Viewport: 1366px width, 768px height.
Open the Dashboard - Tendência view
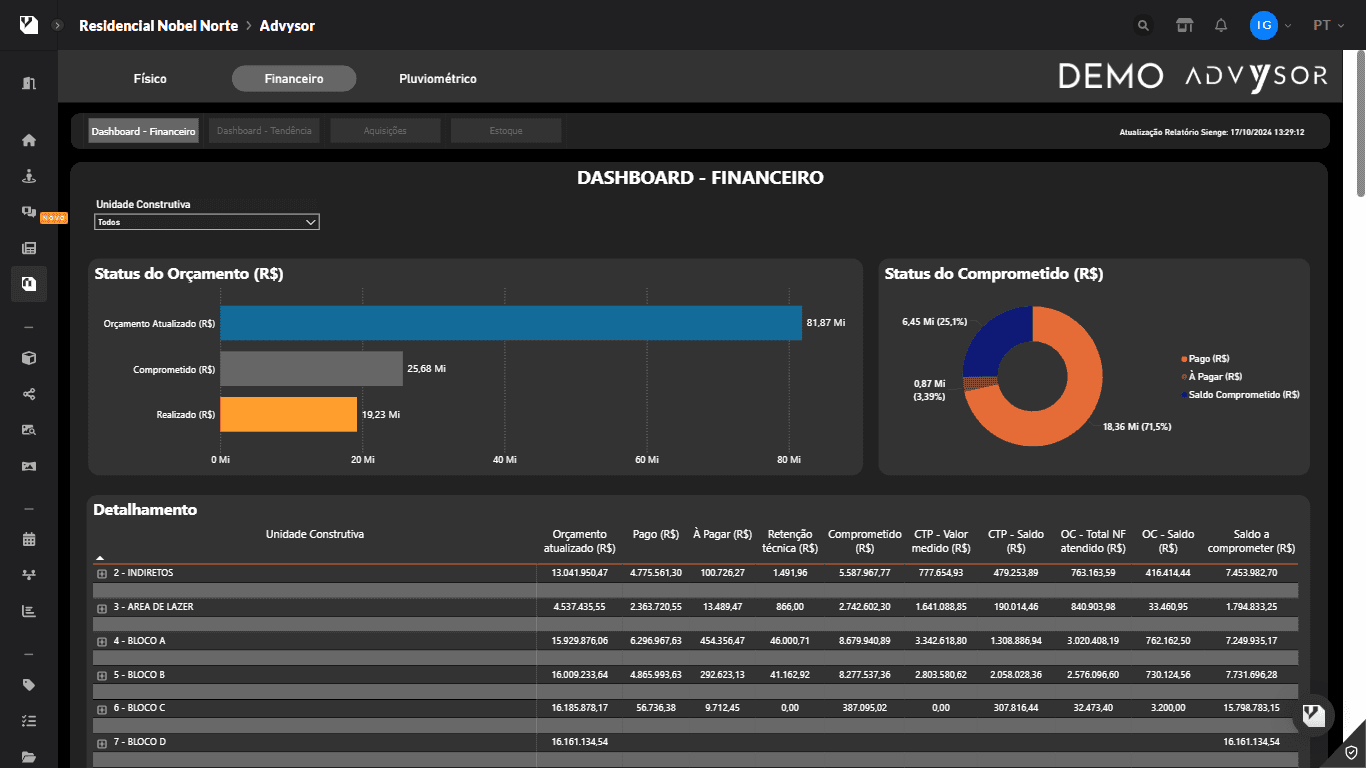(263, 129)
